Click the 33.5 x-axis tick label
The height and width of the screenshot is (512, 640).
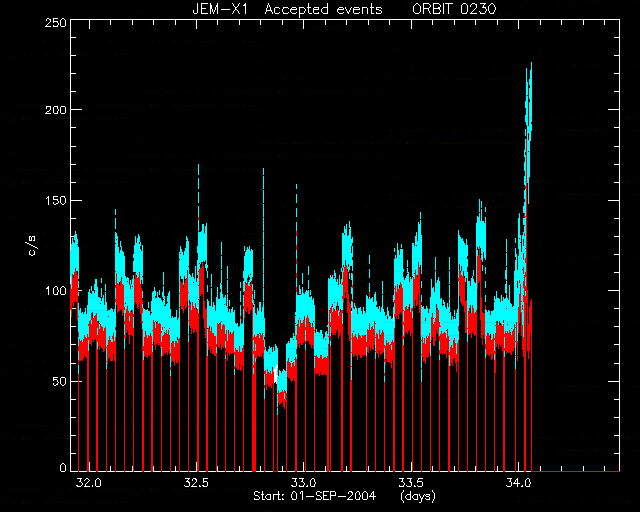click(411, 483)
